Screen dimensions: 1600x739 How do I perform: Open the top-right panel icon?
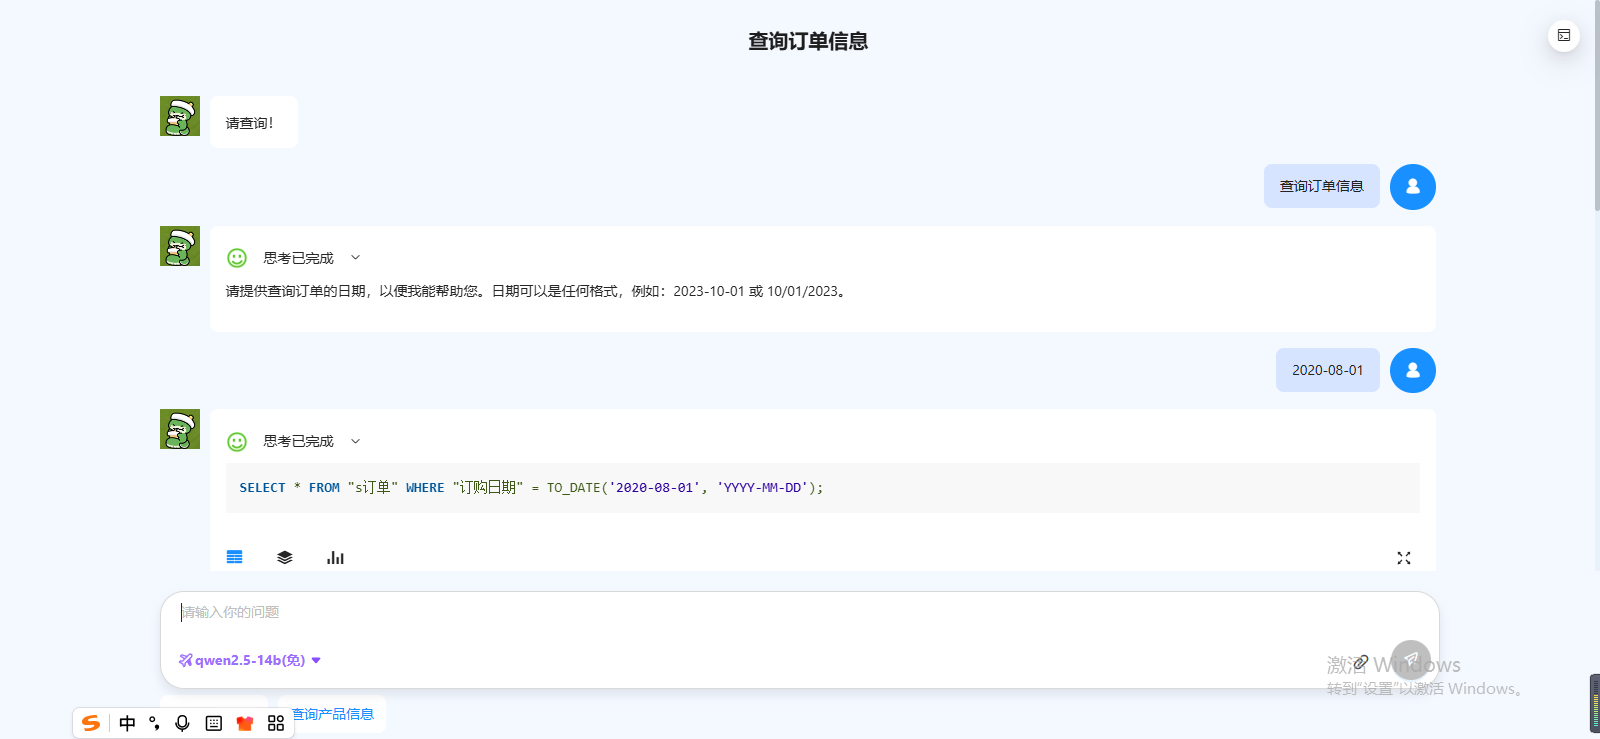(1563, 36)
